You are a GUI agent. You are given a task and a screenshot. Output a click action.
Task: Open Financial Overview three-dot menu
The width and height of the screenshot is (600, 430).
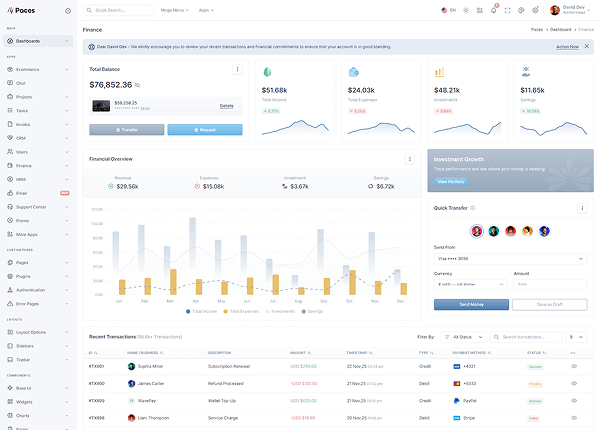click(x=409, y=159)
